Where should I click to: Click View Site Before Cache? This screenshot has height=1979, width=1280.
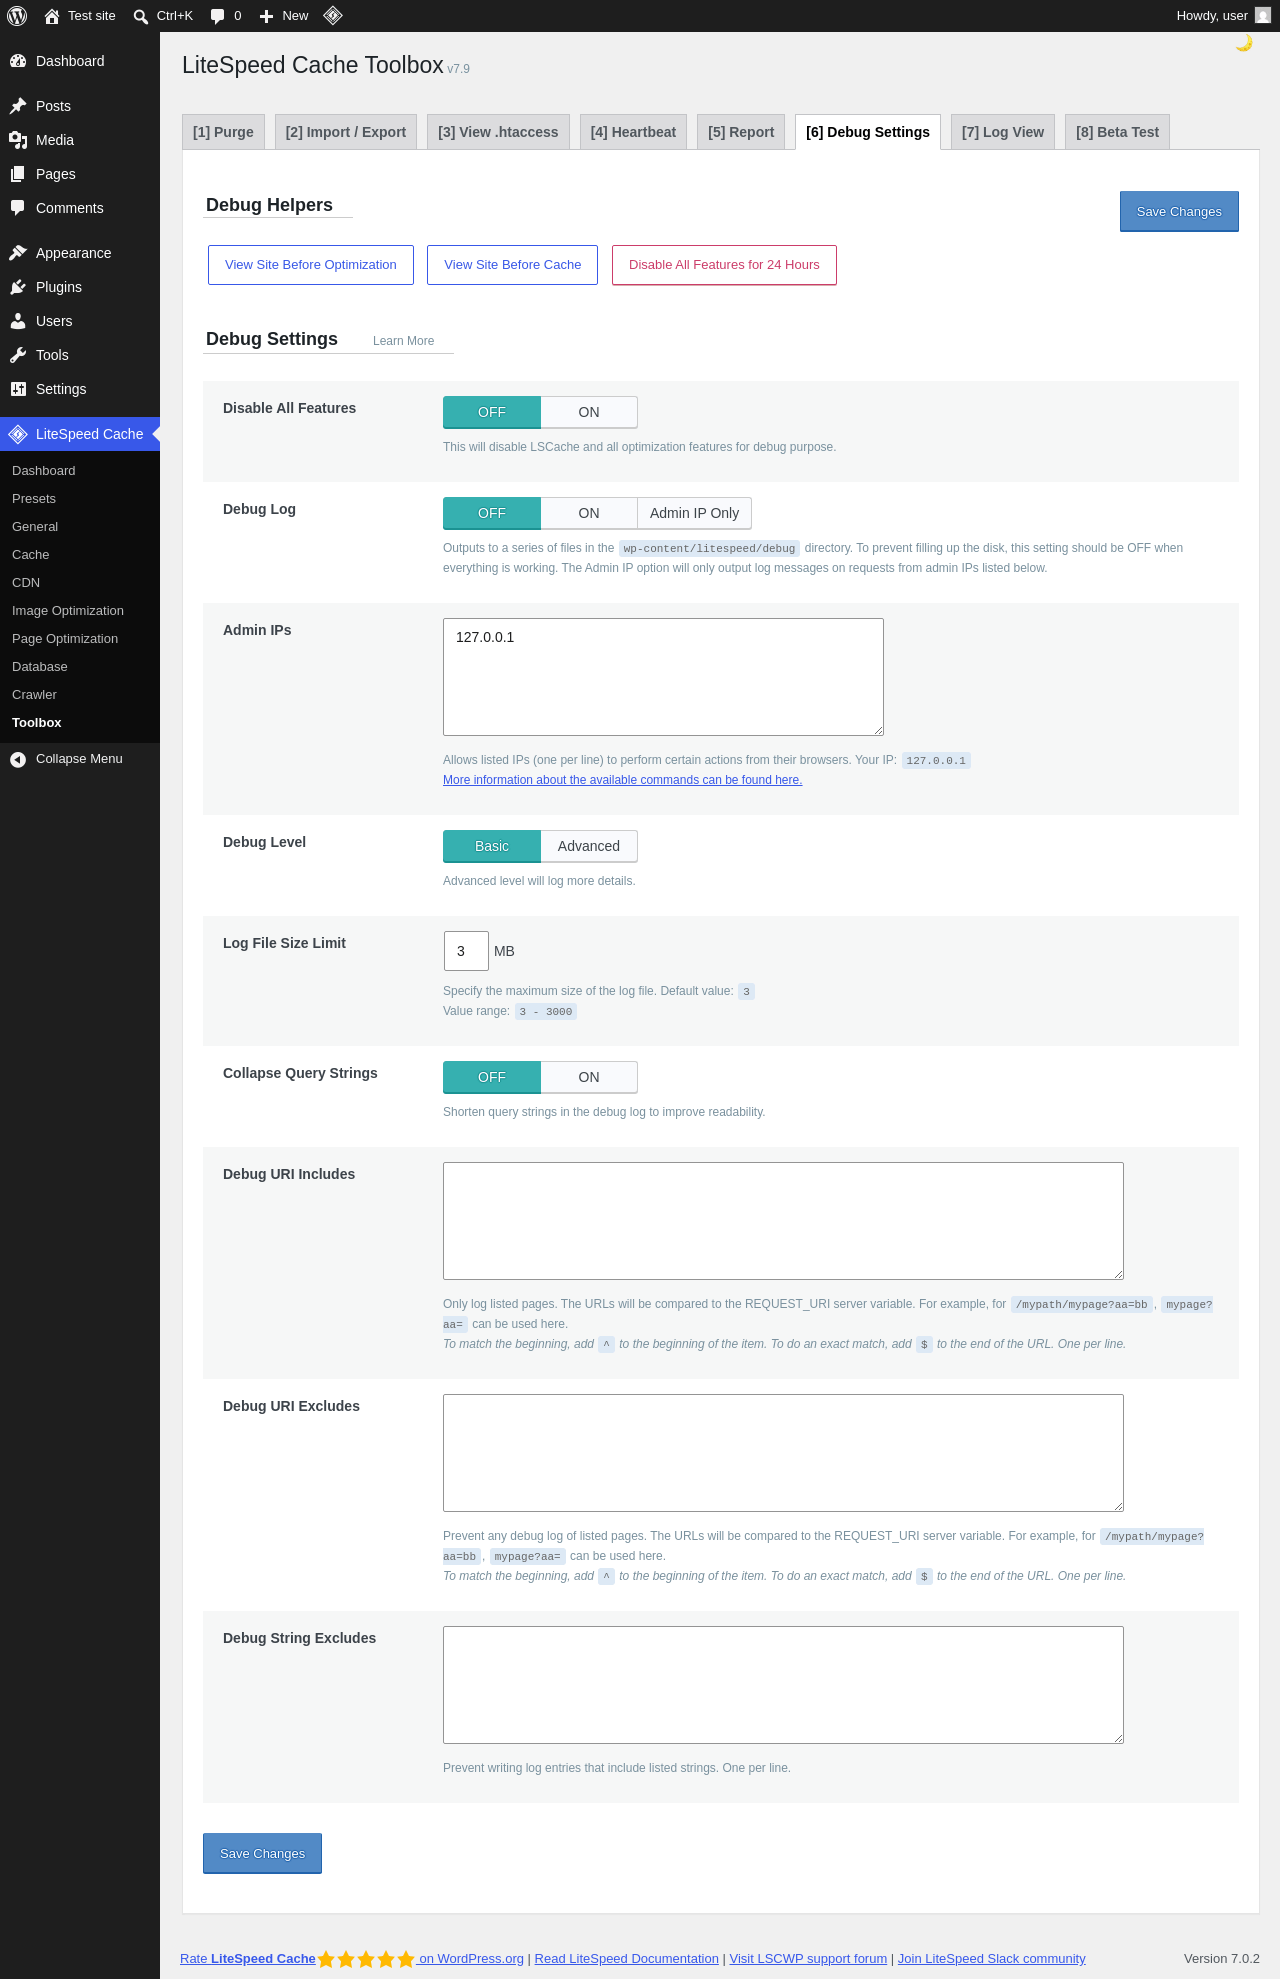tap(513, 265)
